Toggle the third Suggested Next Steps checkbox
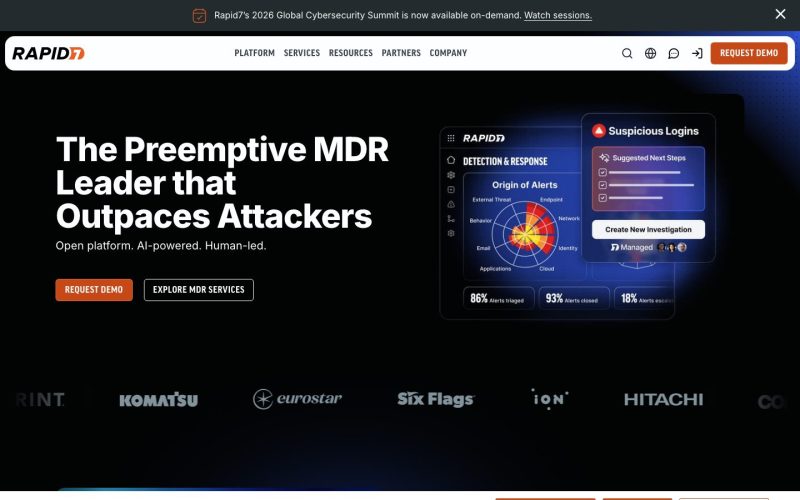 [603, 197]
